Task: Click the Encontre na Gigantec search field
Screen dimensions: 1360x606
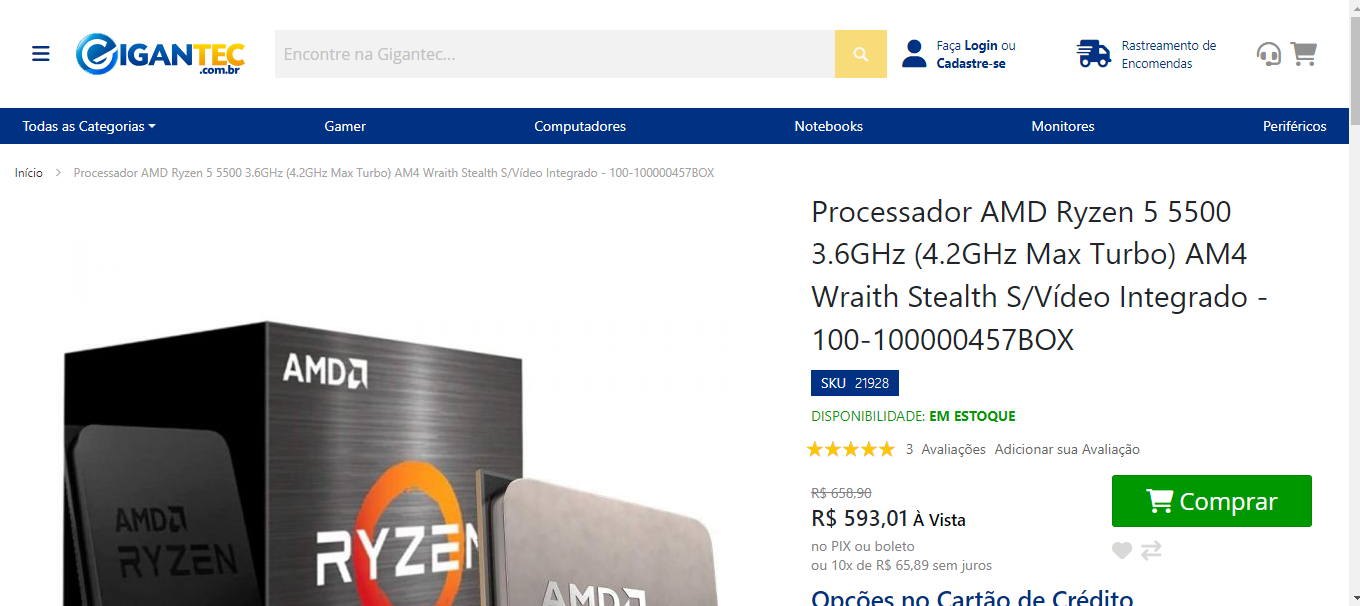Action: (555, 54)
